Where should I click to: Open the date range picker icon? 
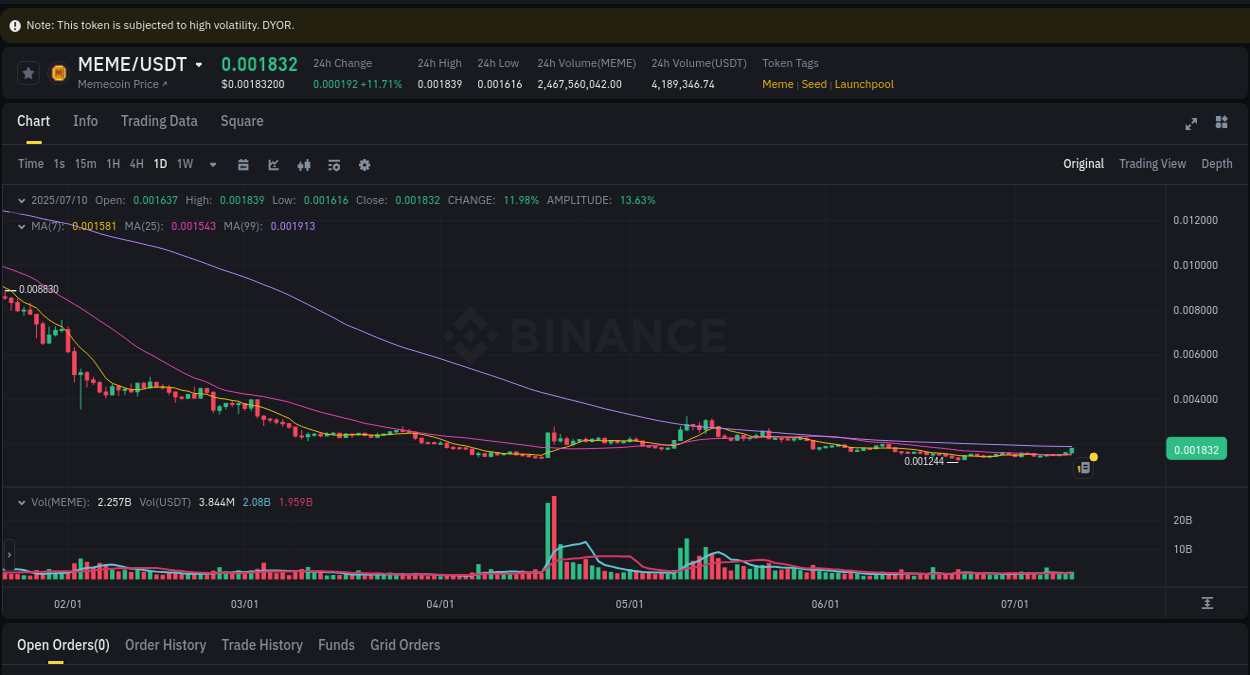243,164
